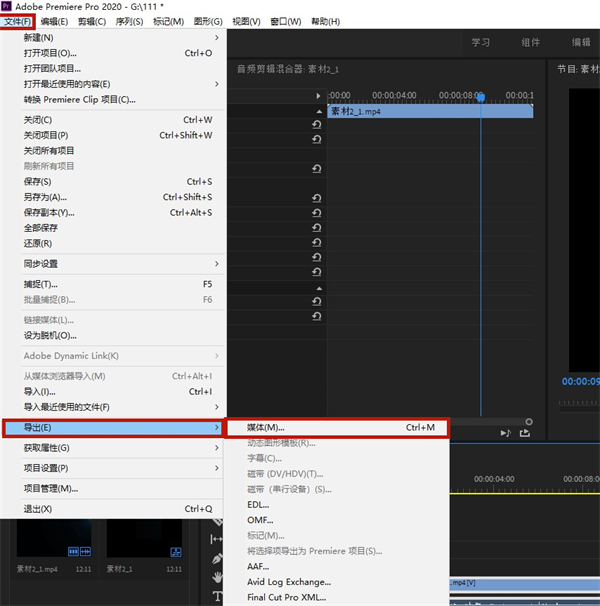Choose 还原(R) menu item
Image resolution: width=600 pixels, height=606 pixels.
tap(113, 243)
